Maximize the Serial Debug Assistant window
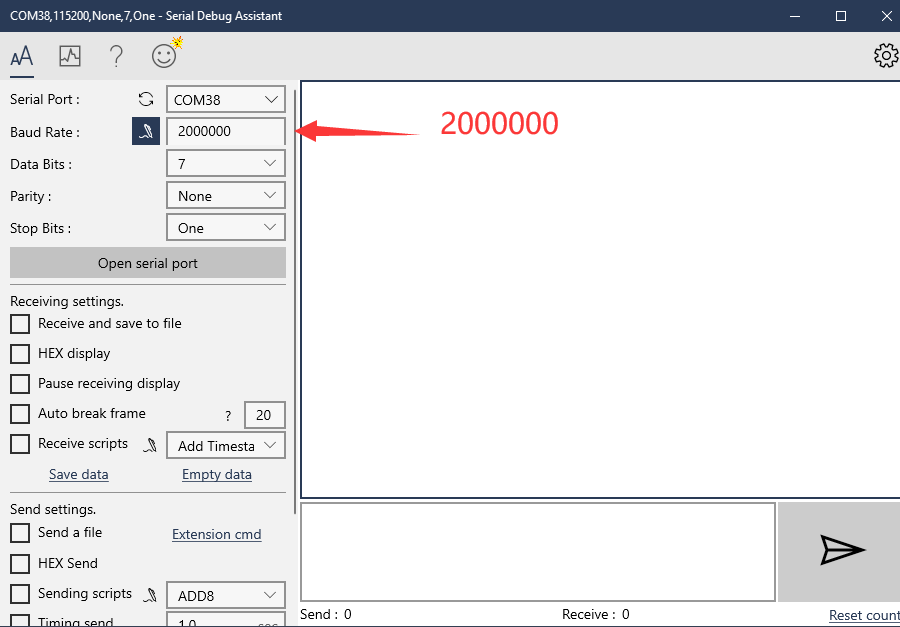The image size is (900, 627). point(841,16)
